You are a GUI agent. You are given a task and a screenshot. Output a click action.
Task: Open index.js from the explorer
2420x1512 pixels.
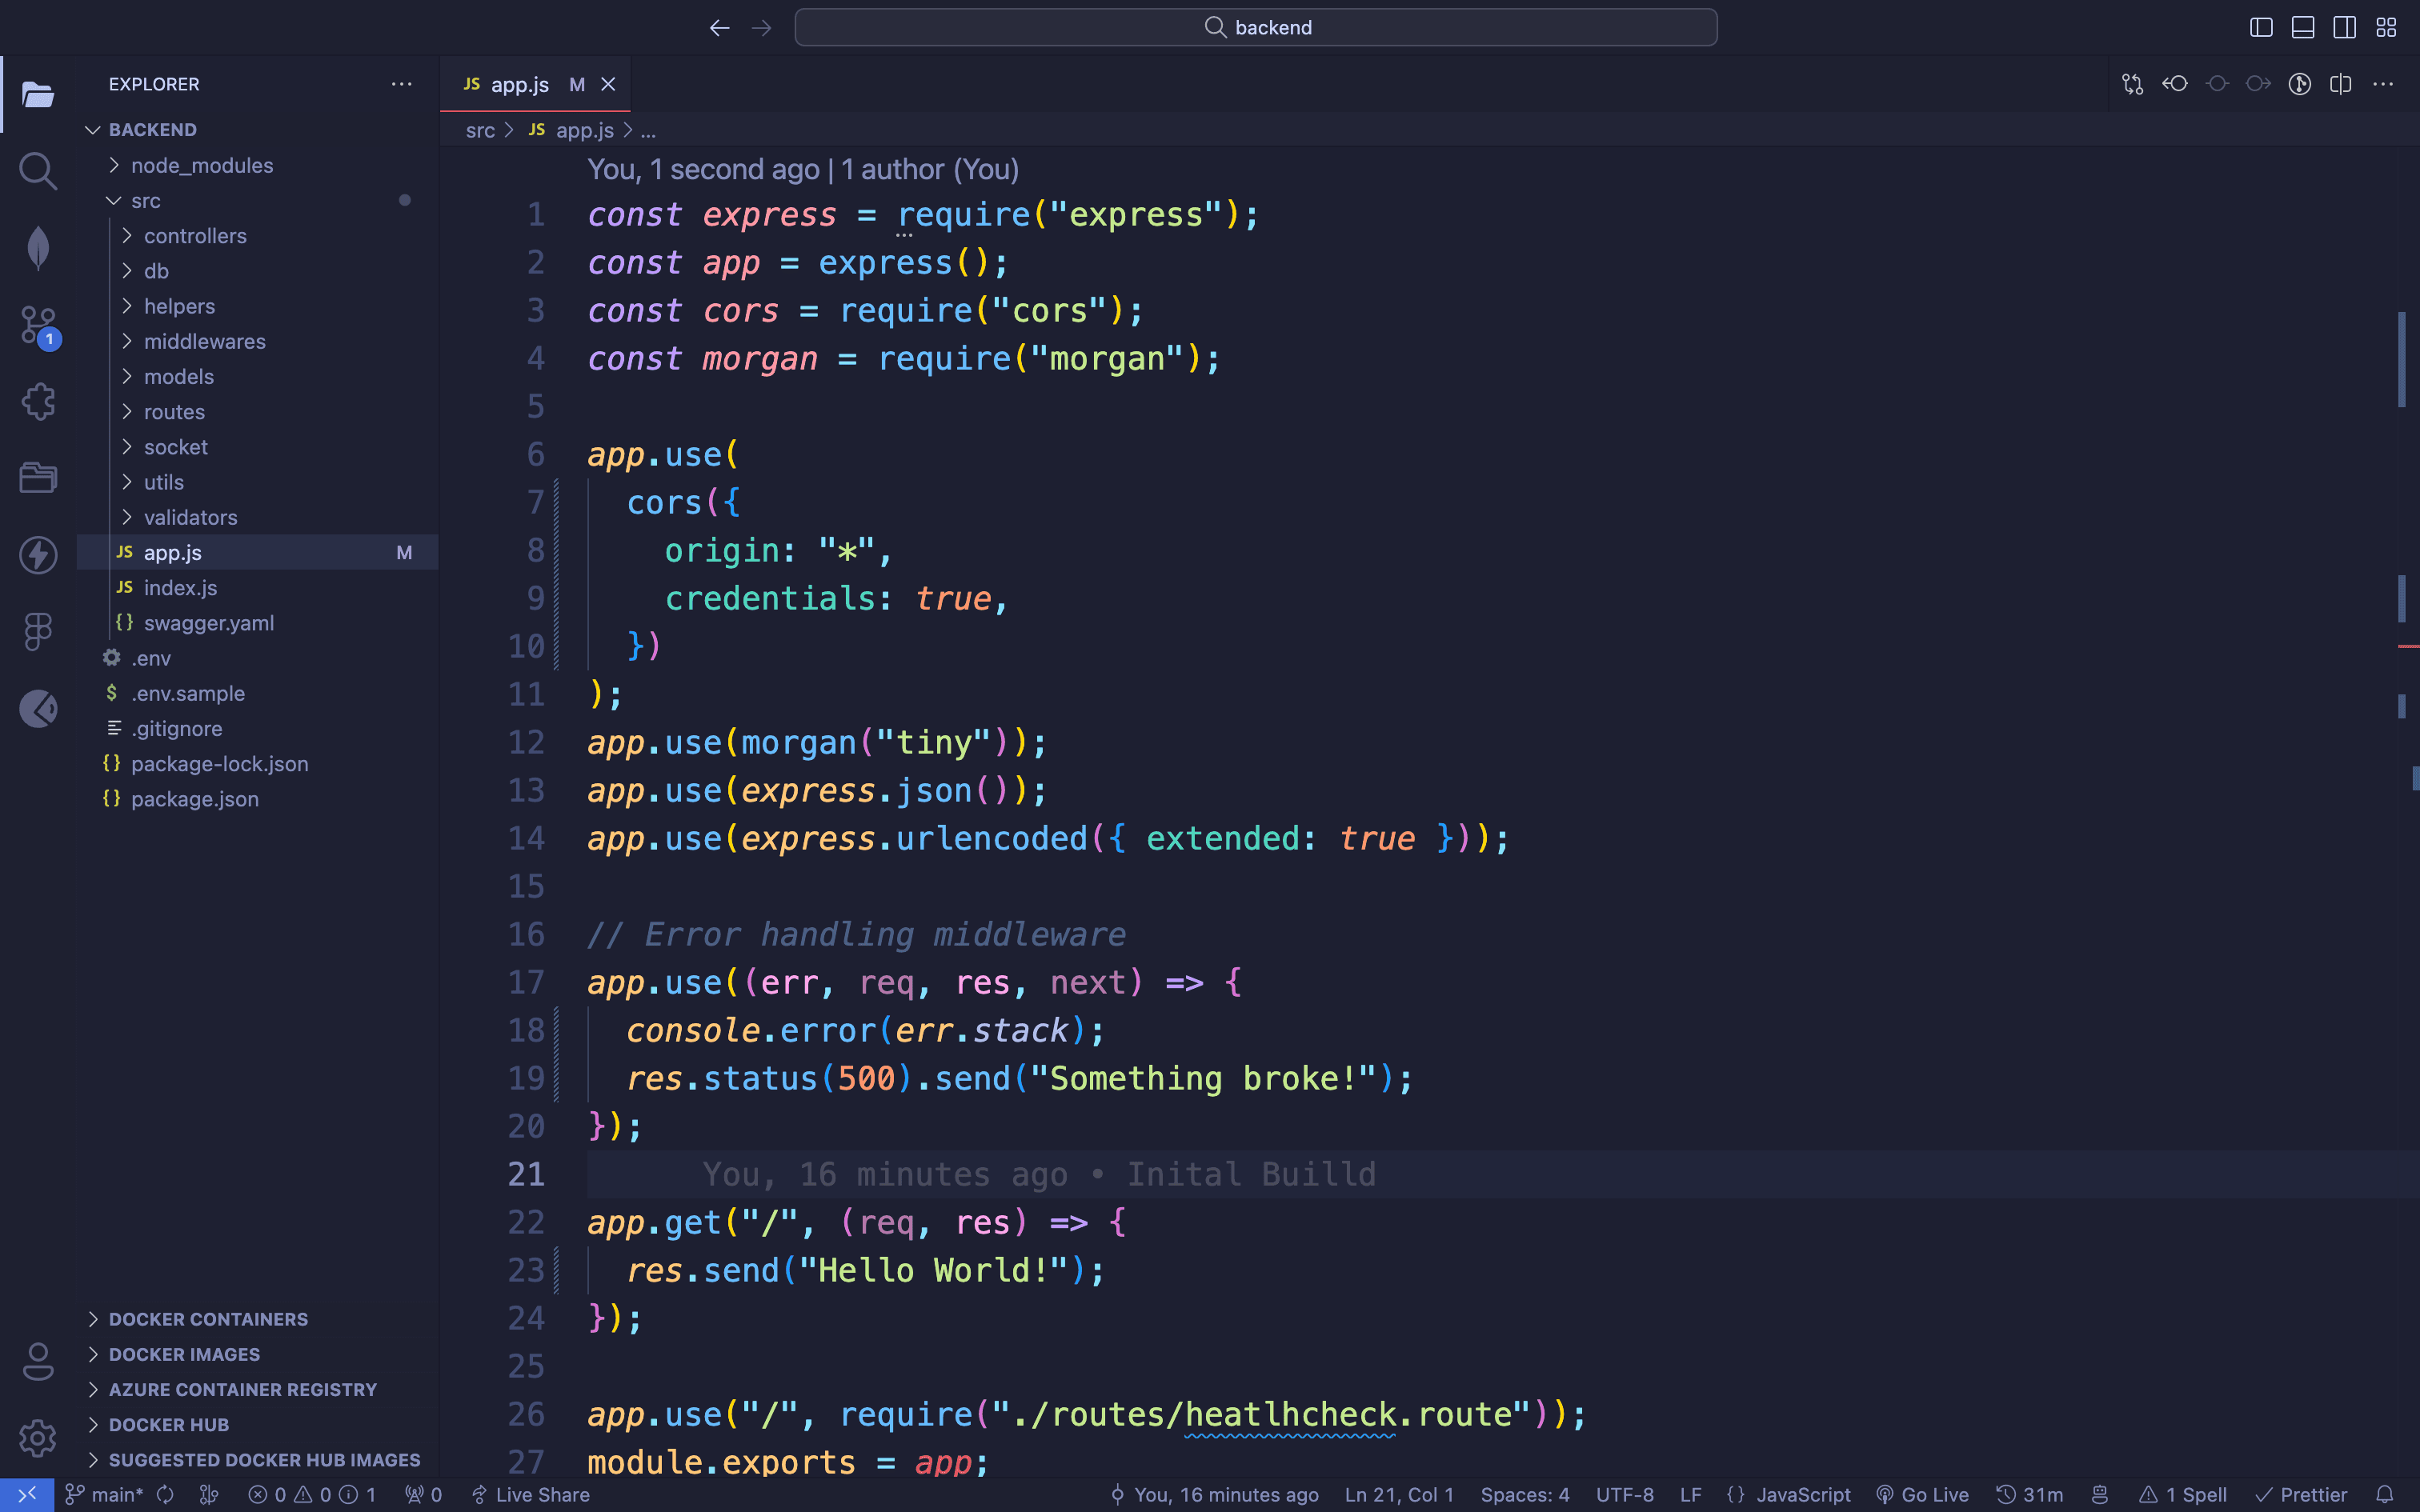coord(180,588)
